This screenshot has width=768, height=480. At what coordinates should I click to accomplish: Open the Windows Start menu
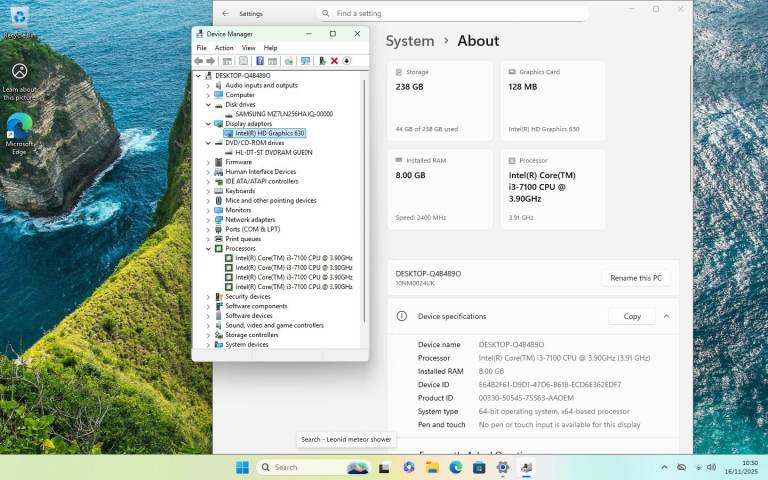pyautogui.click(x=242, y=467)
